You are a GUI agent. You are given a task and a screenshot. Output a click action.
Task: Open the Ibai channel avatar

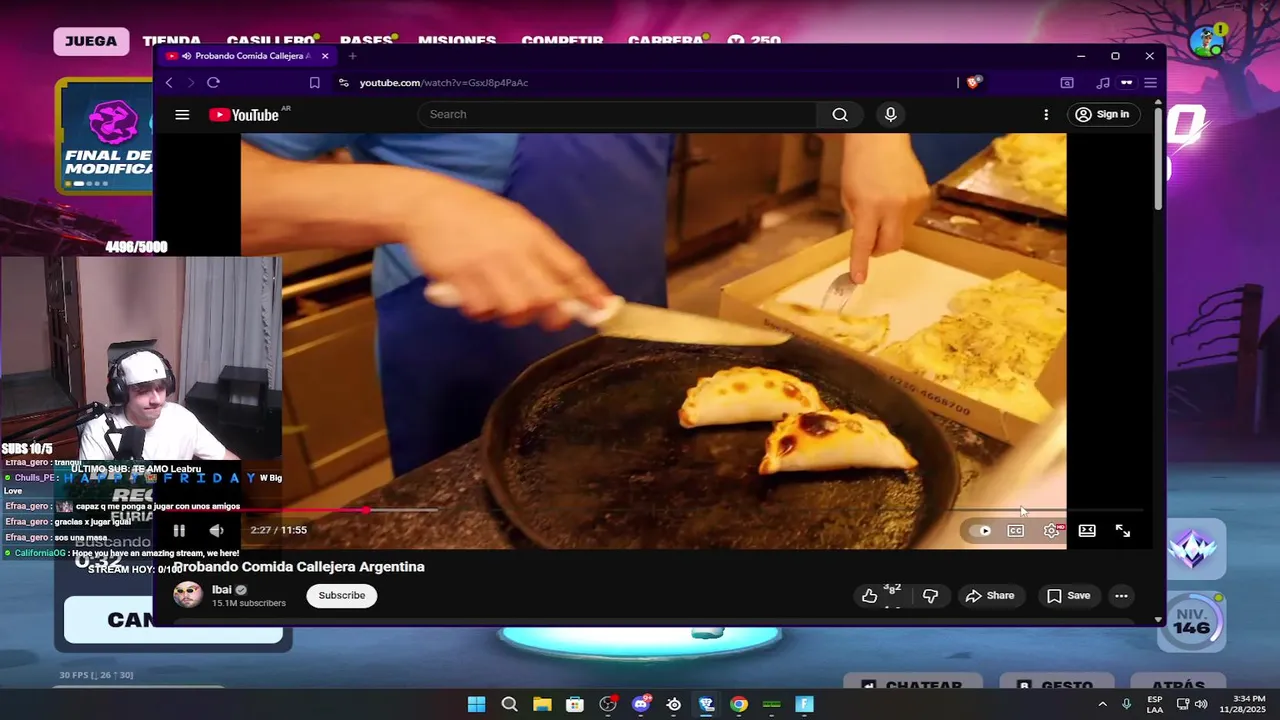pyautogui.click(x=187, y=595)
